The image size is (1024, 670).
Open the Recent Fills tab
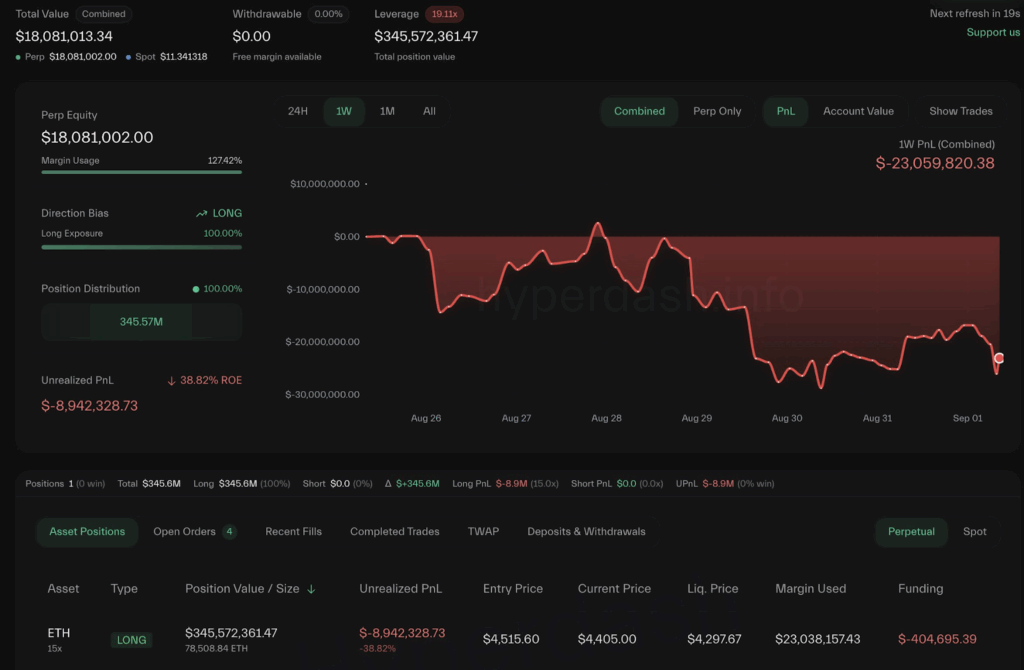point(293,532)
